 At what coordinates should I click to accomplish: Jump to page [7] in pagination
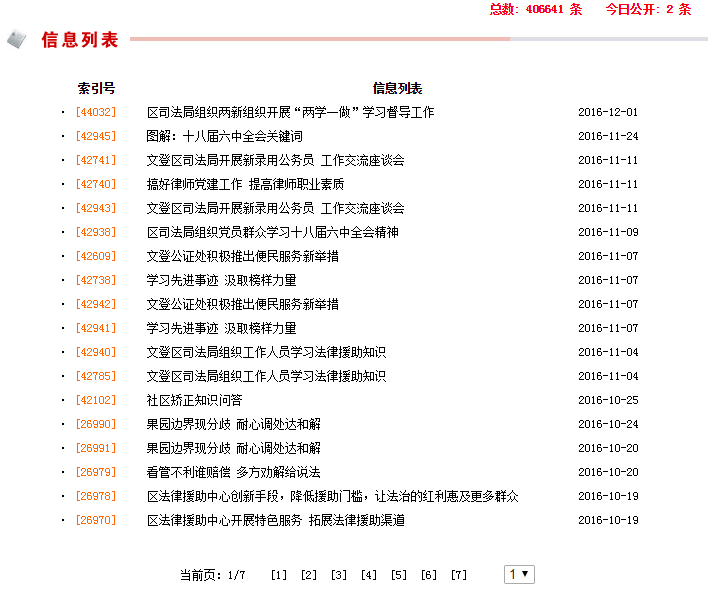(x=459, y=575)
